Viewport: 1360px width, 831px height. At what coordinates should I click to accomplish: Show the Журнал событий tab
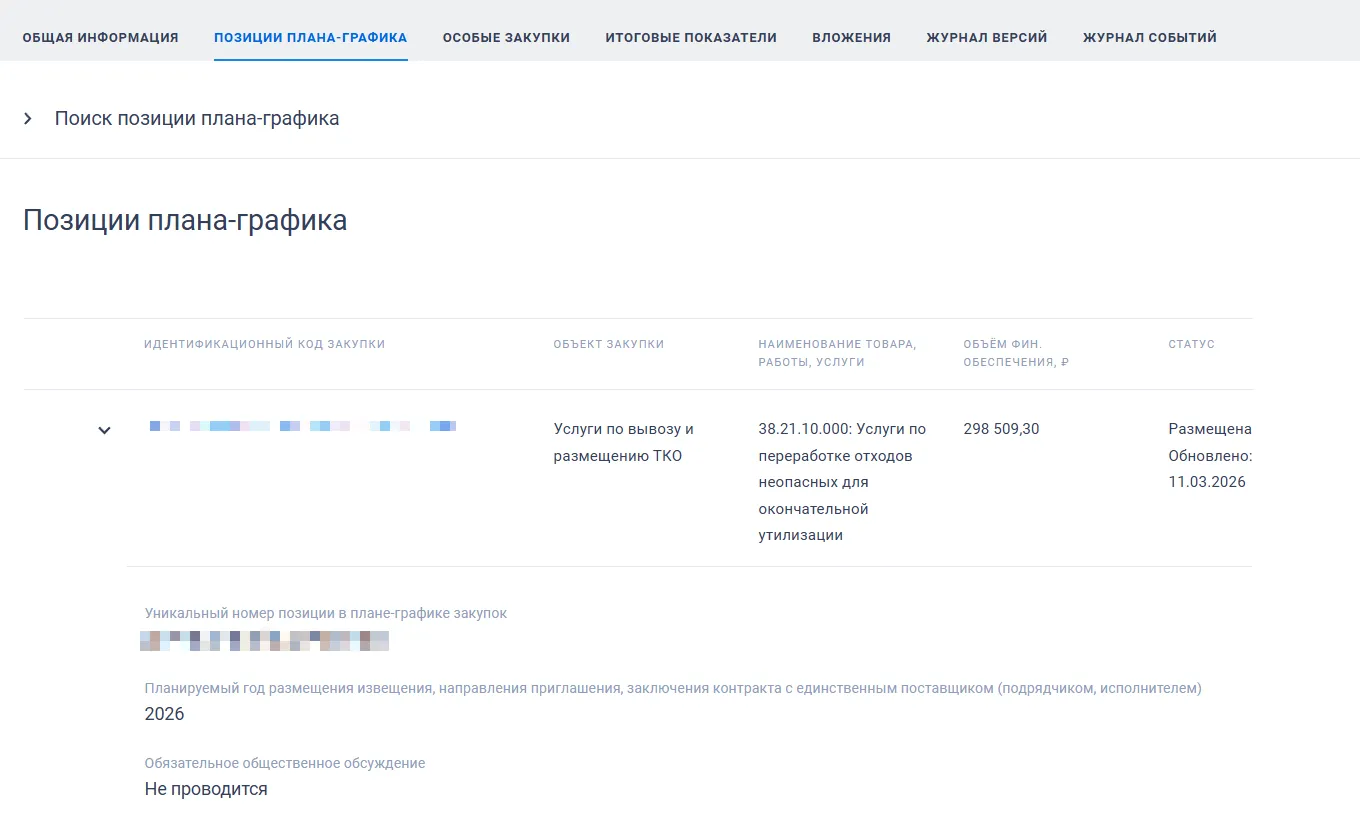click(x=1149, y=38)
